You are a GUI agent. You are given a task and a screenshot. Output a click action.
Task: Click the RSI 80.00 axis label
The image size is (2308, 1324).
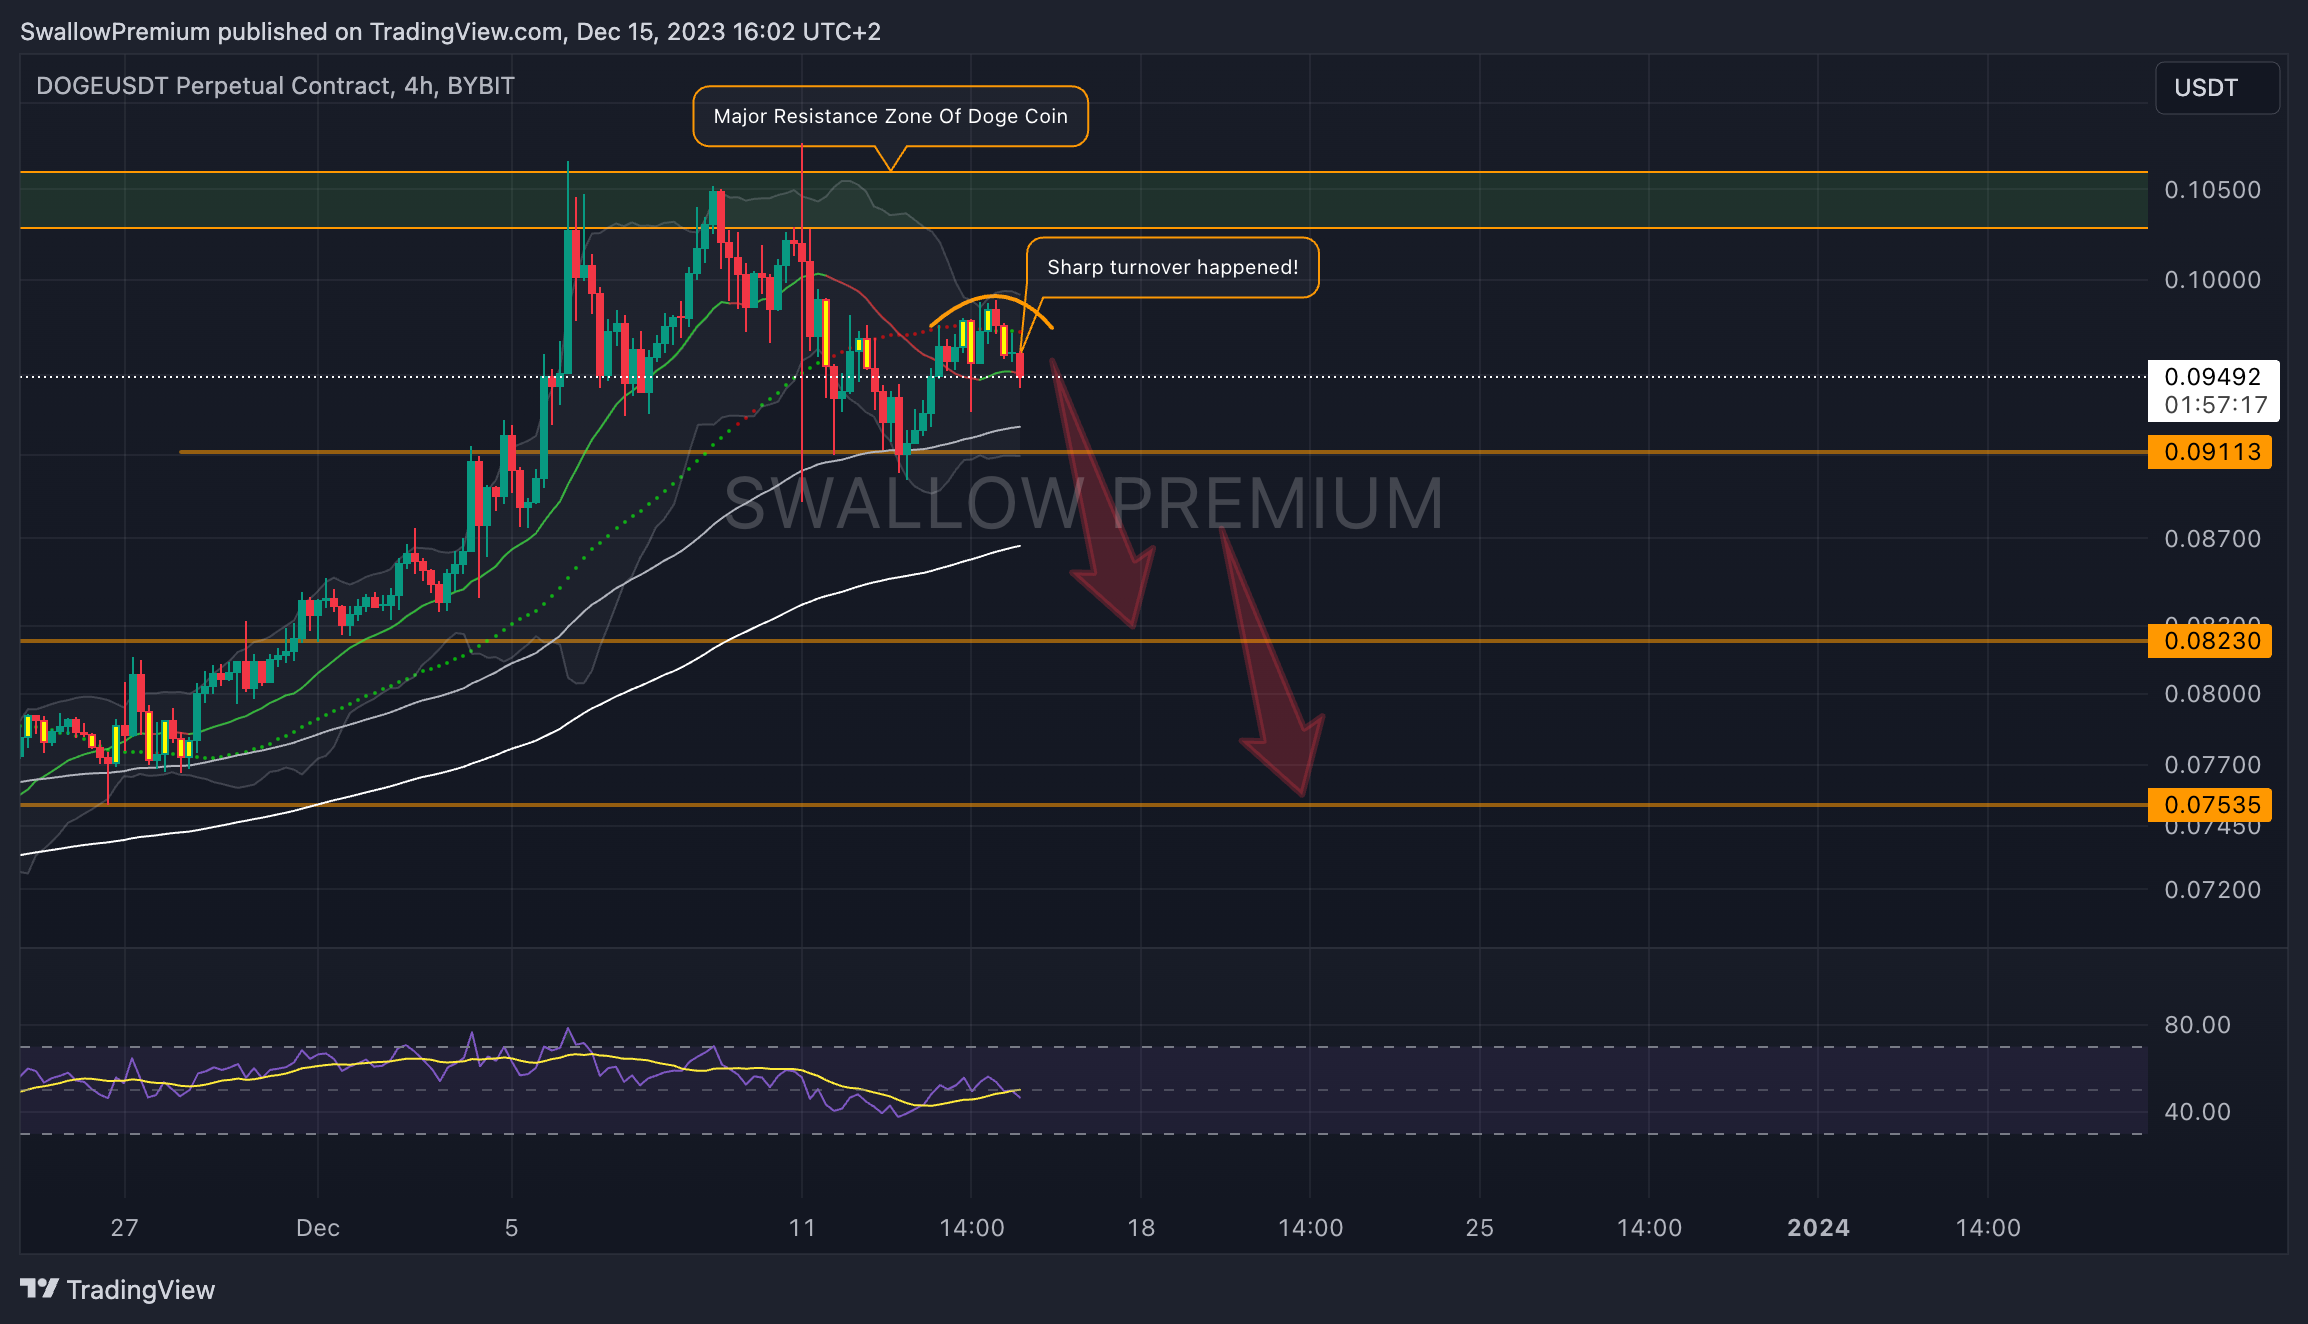(2197, 1025)
